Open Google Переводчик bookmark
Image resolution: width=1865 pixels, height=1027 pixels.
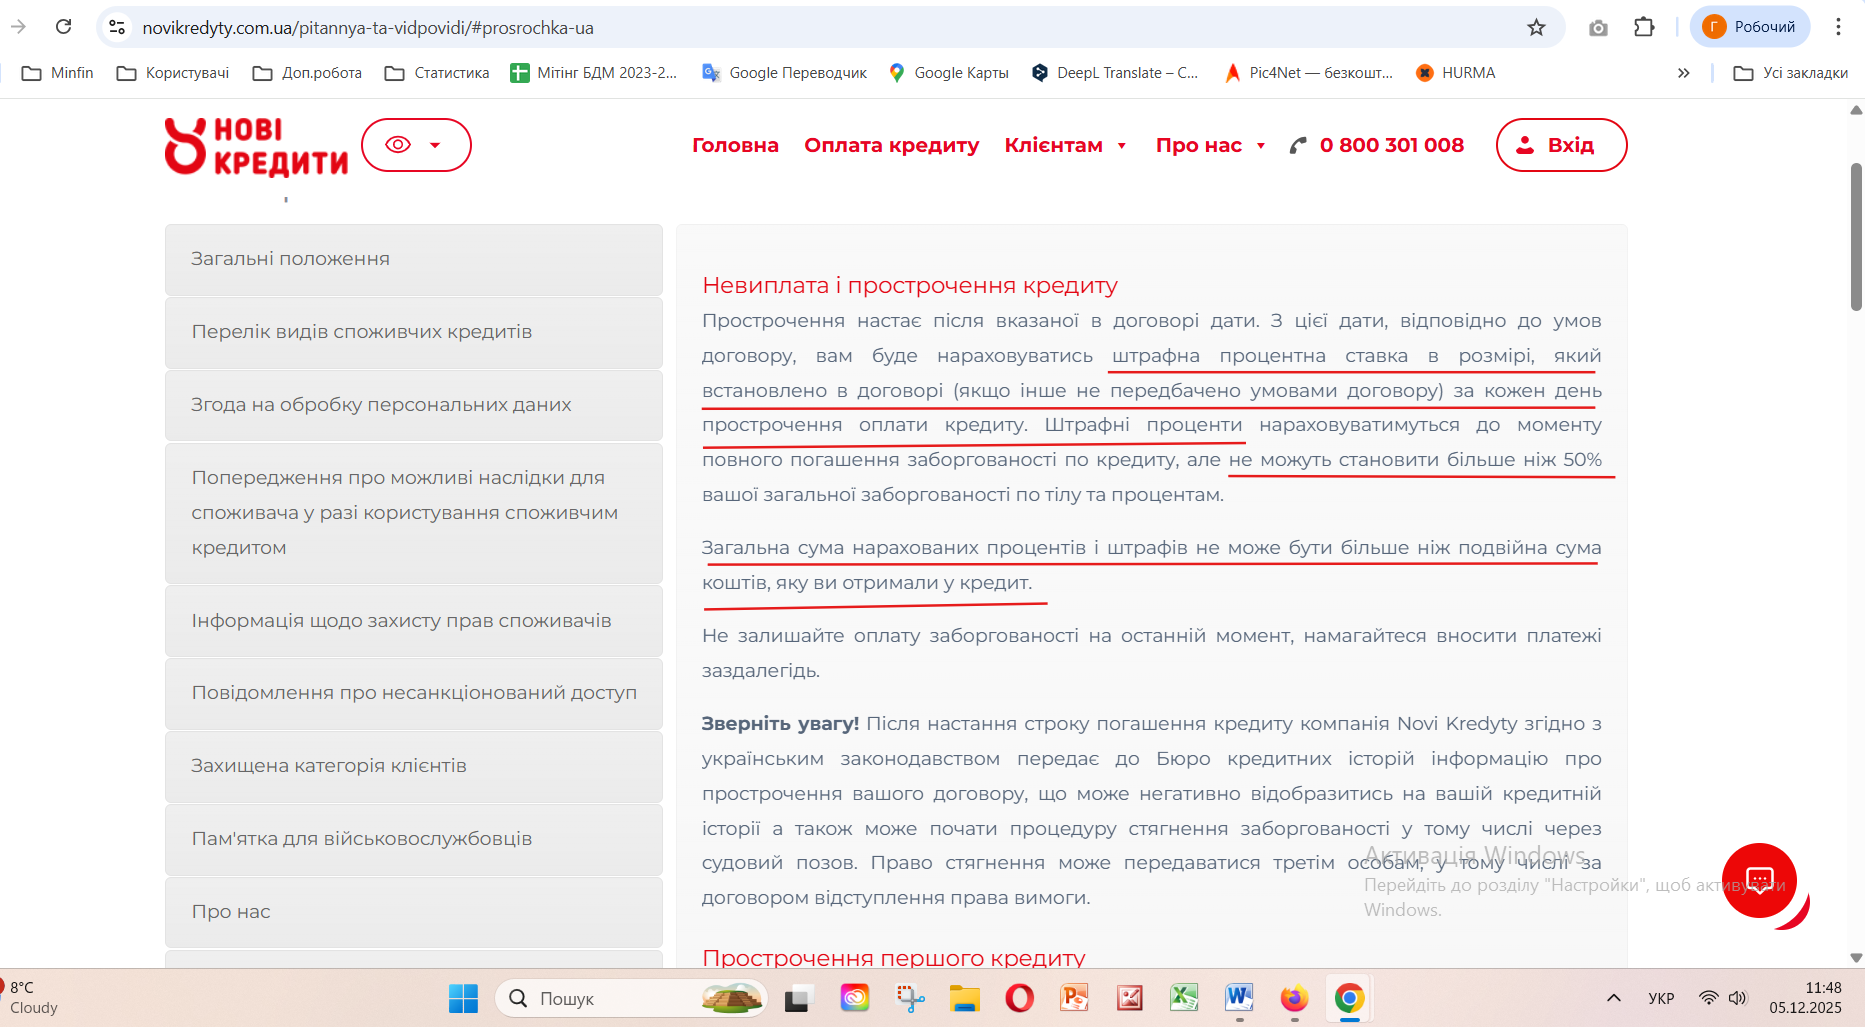(x=785, y=73)
